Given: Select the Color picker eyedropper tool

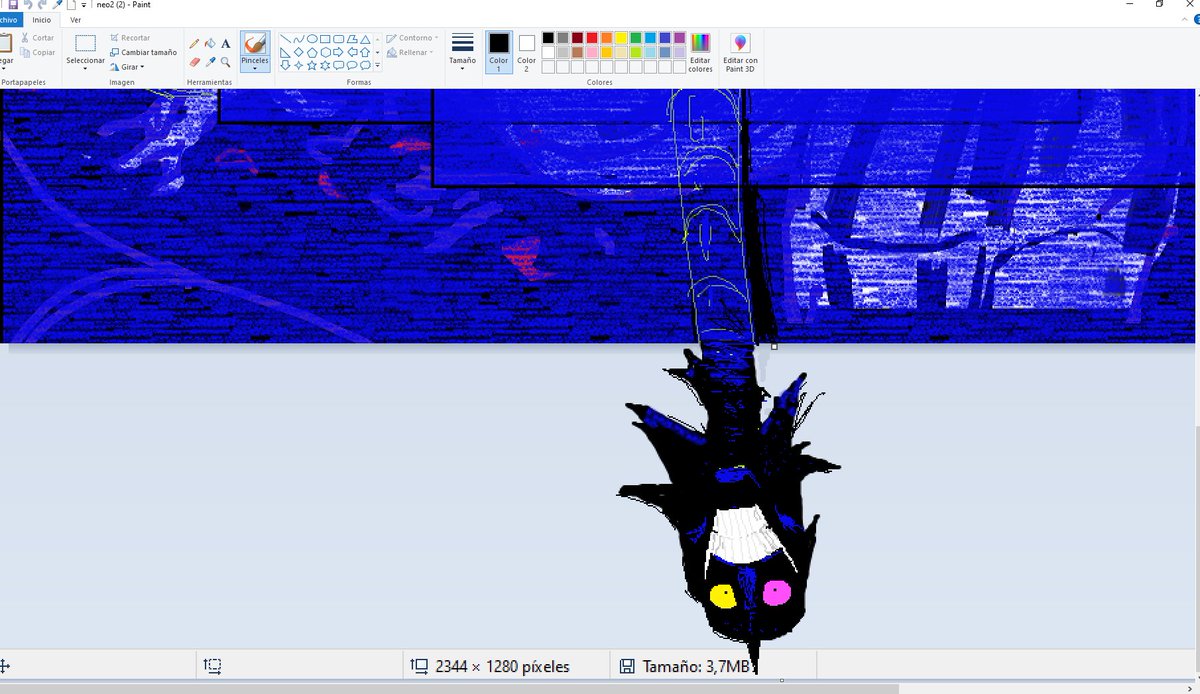Looking at the screenshot, I should (x=210, y=62).
